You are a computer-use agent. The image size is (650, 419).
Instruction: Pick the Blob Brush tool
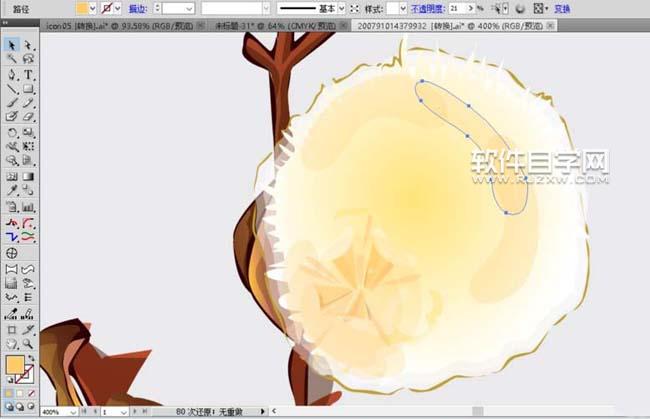[12, 117]
